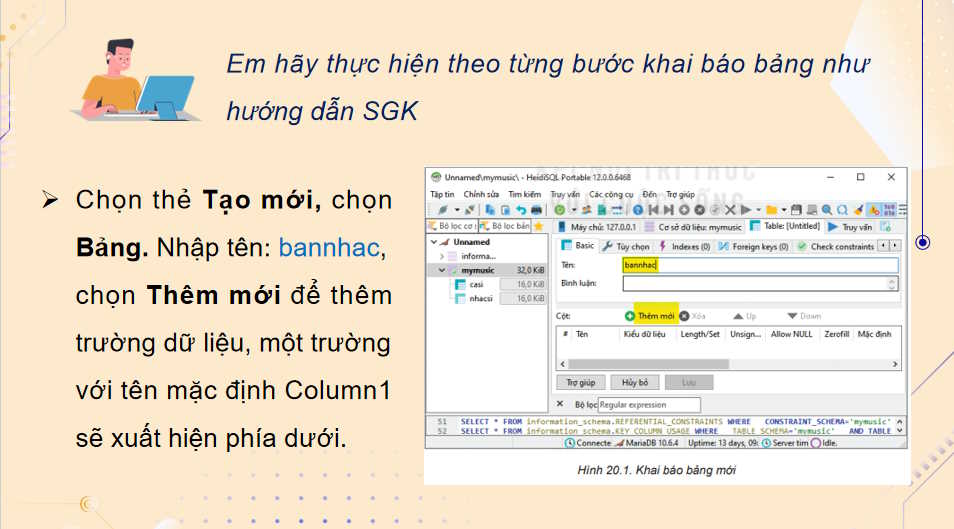Open the Check constraints tab
This screenshot has width=954, height=529.
click(x=836, y=247)
